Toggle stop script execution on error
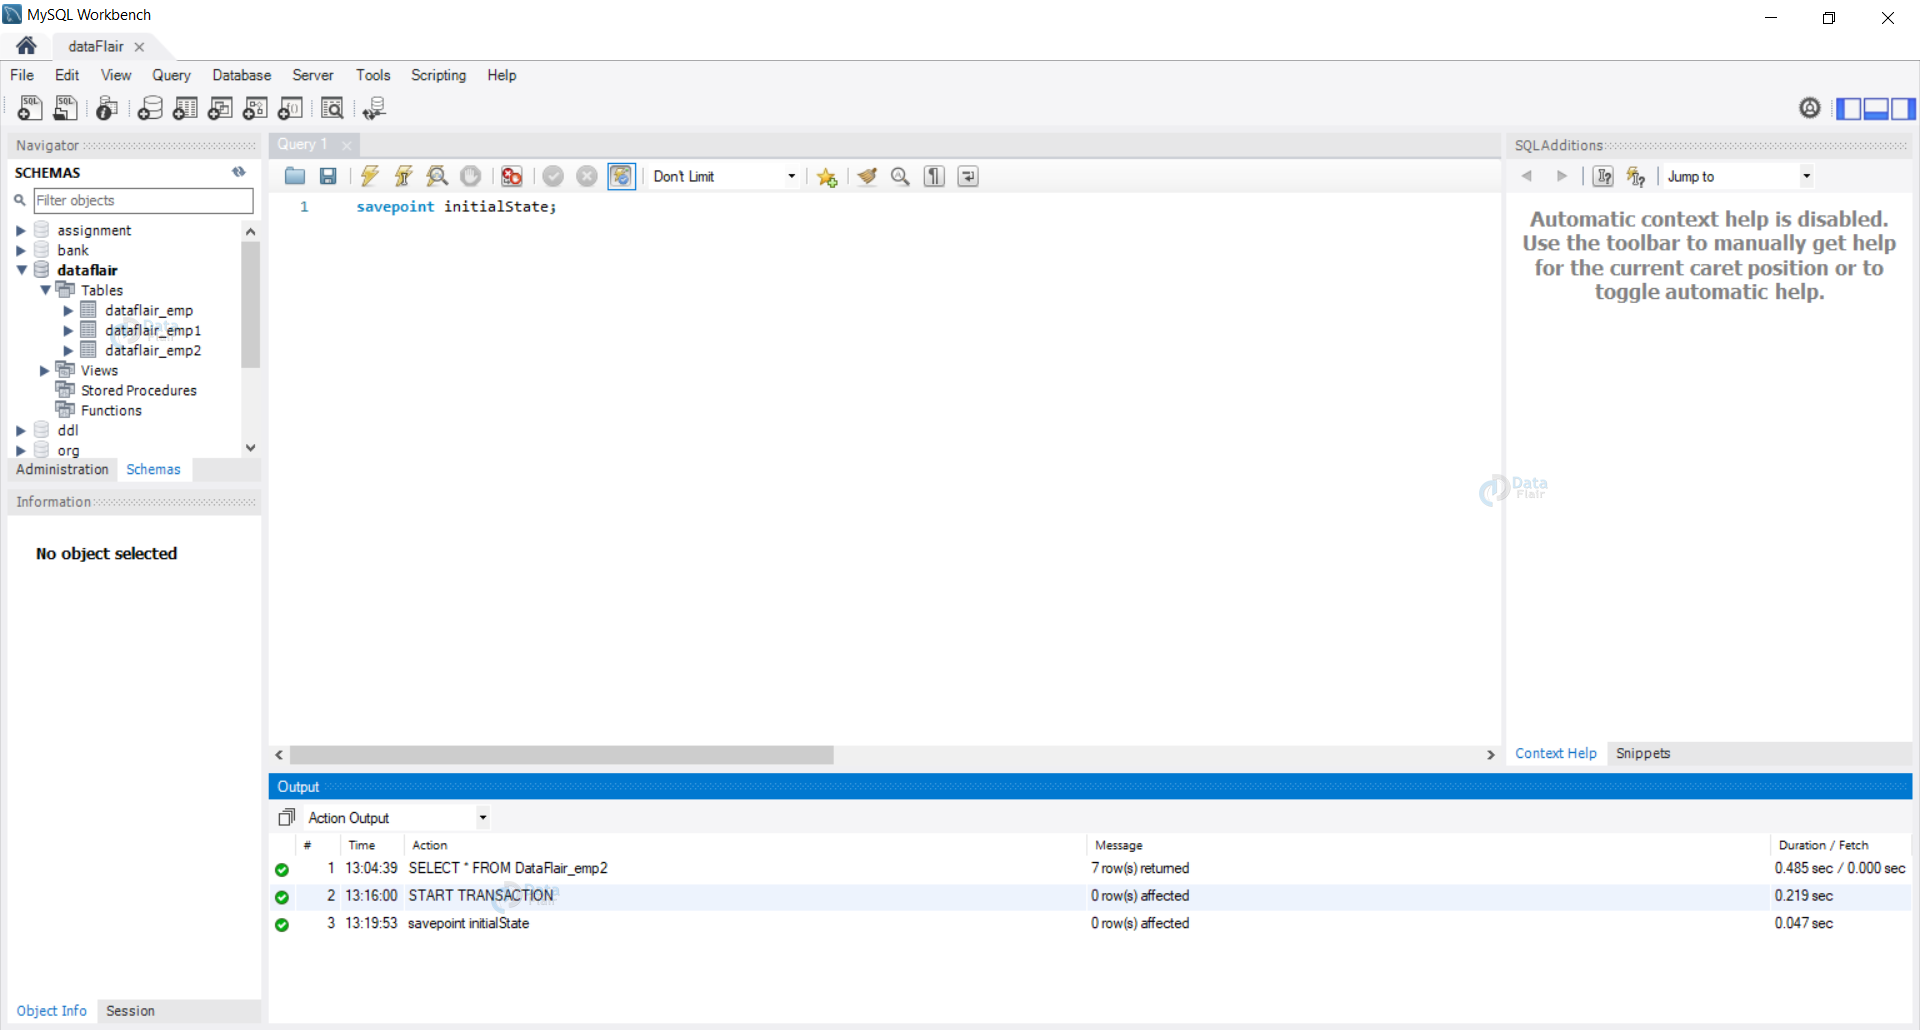 coord(512,176)
